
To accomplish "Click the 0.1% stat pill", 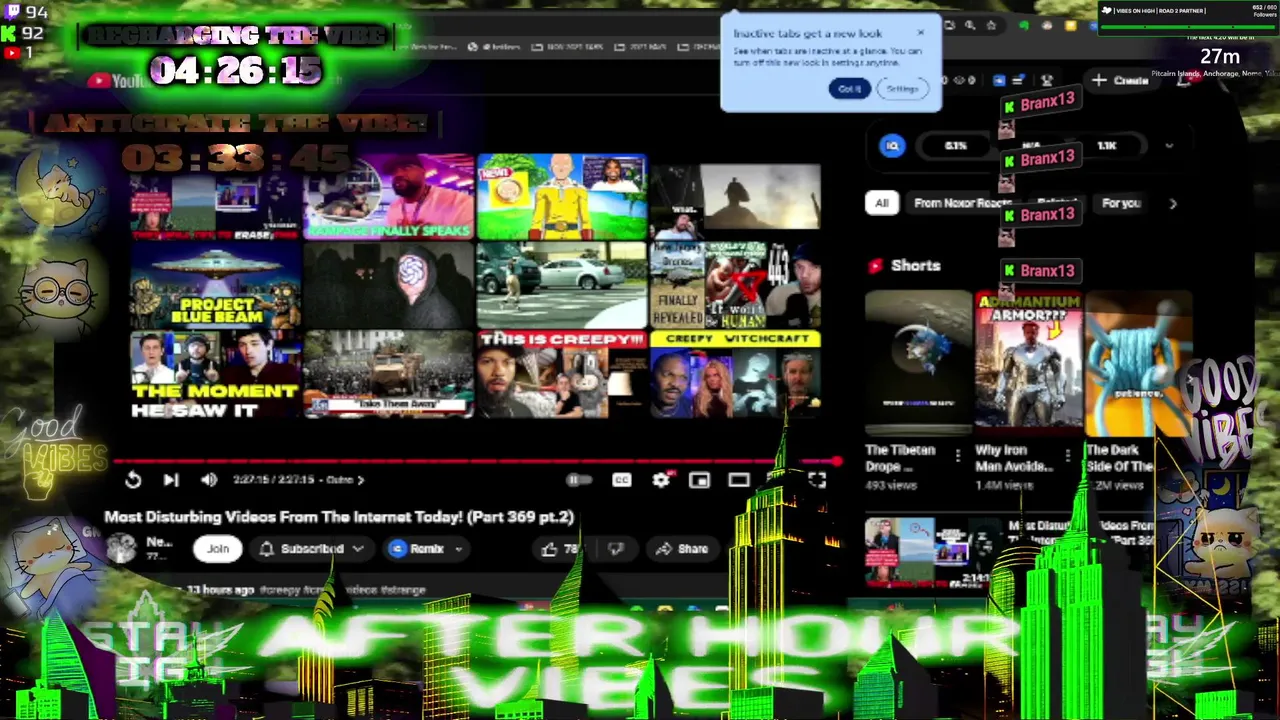I will click(x=956, y=146).
